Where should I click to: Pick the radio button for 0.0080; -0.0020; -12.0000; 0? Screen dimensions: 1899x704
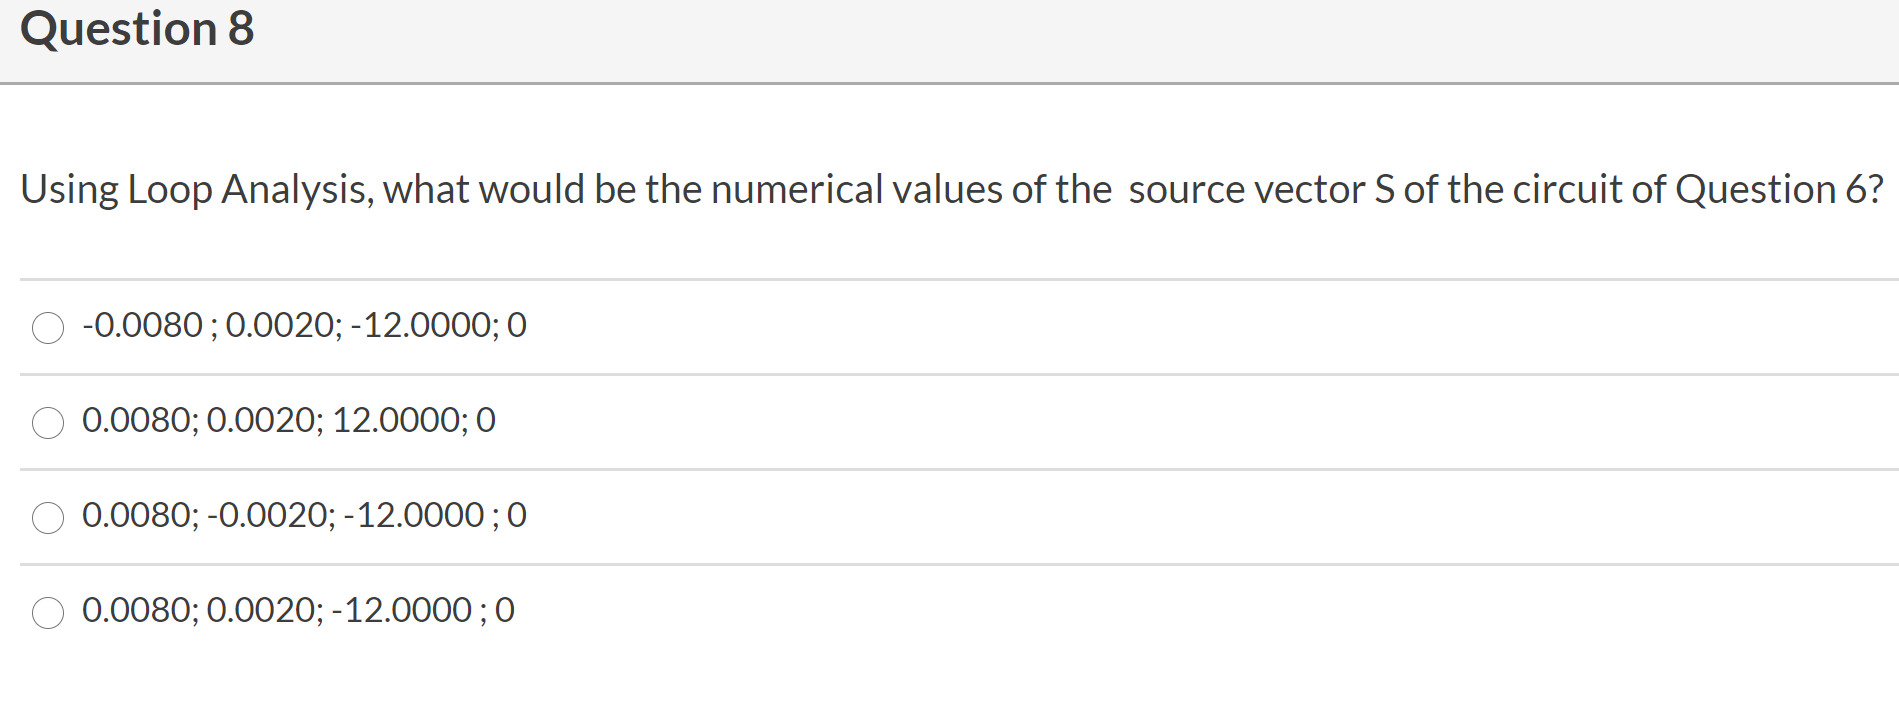click(x=48, y=518)
